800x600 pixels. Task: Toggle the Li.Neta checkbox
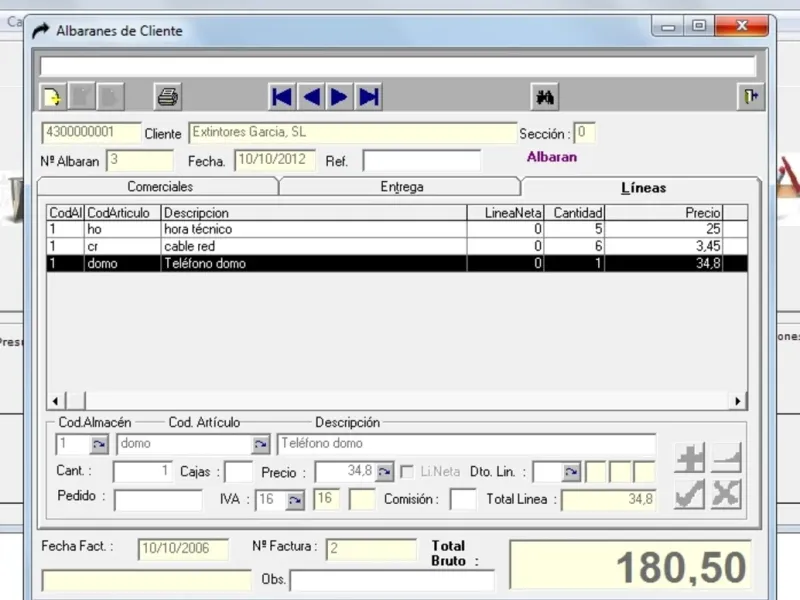(407, 471)
